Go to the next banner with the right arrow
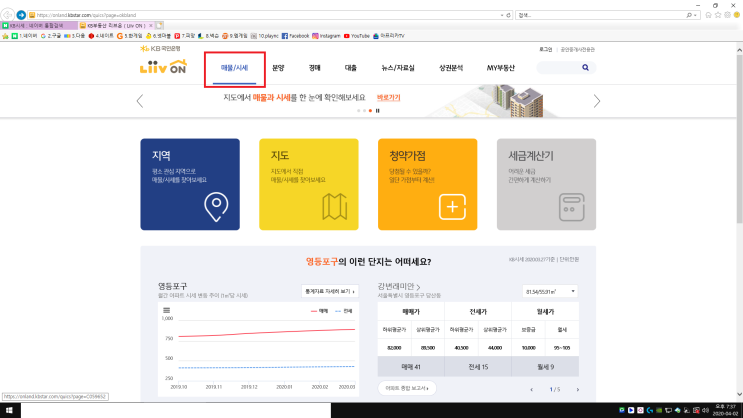This screenshot has height=418, width=743. 597,101
